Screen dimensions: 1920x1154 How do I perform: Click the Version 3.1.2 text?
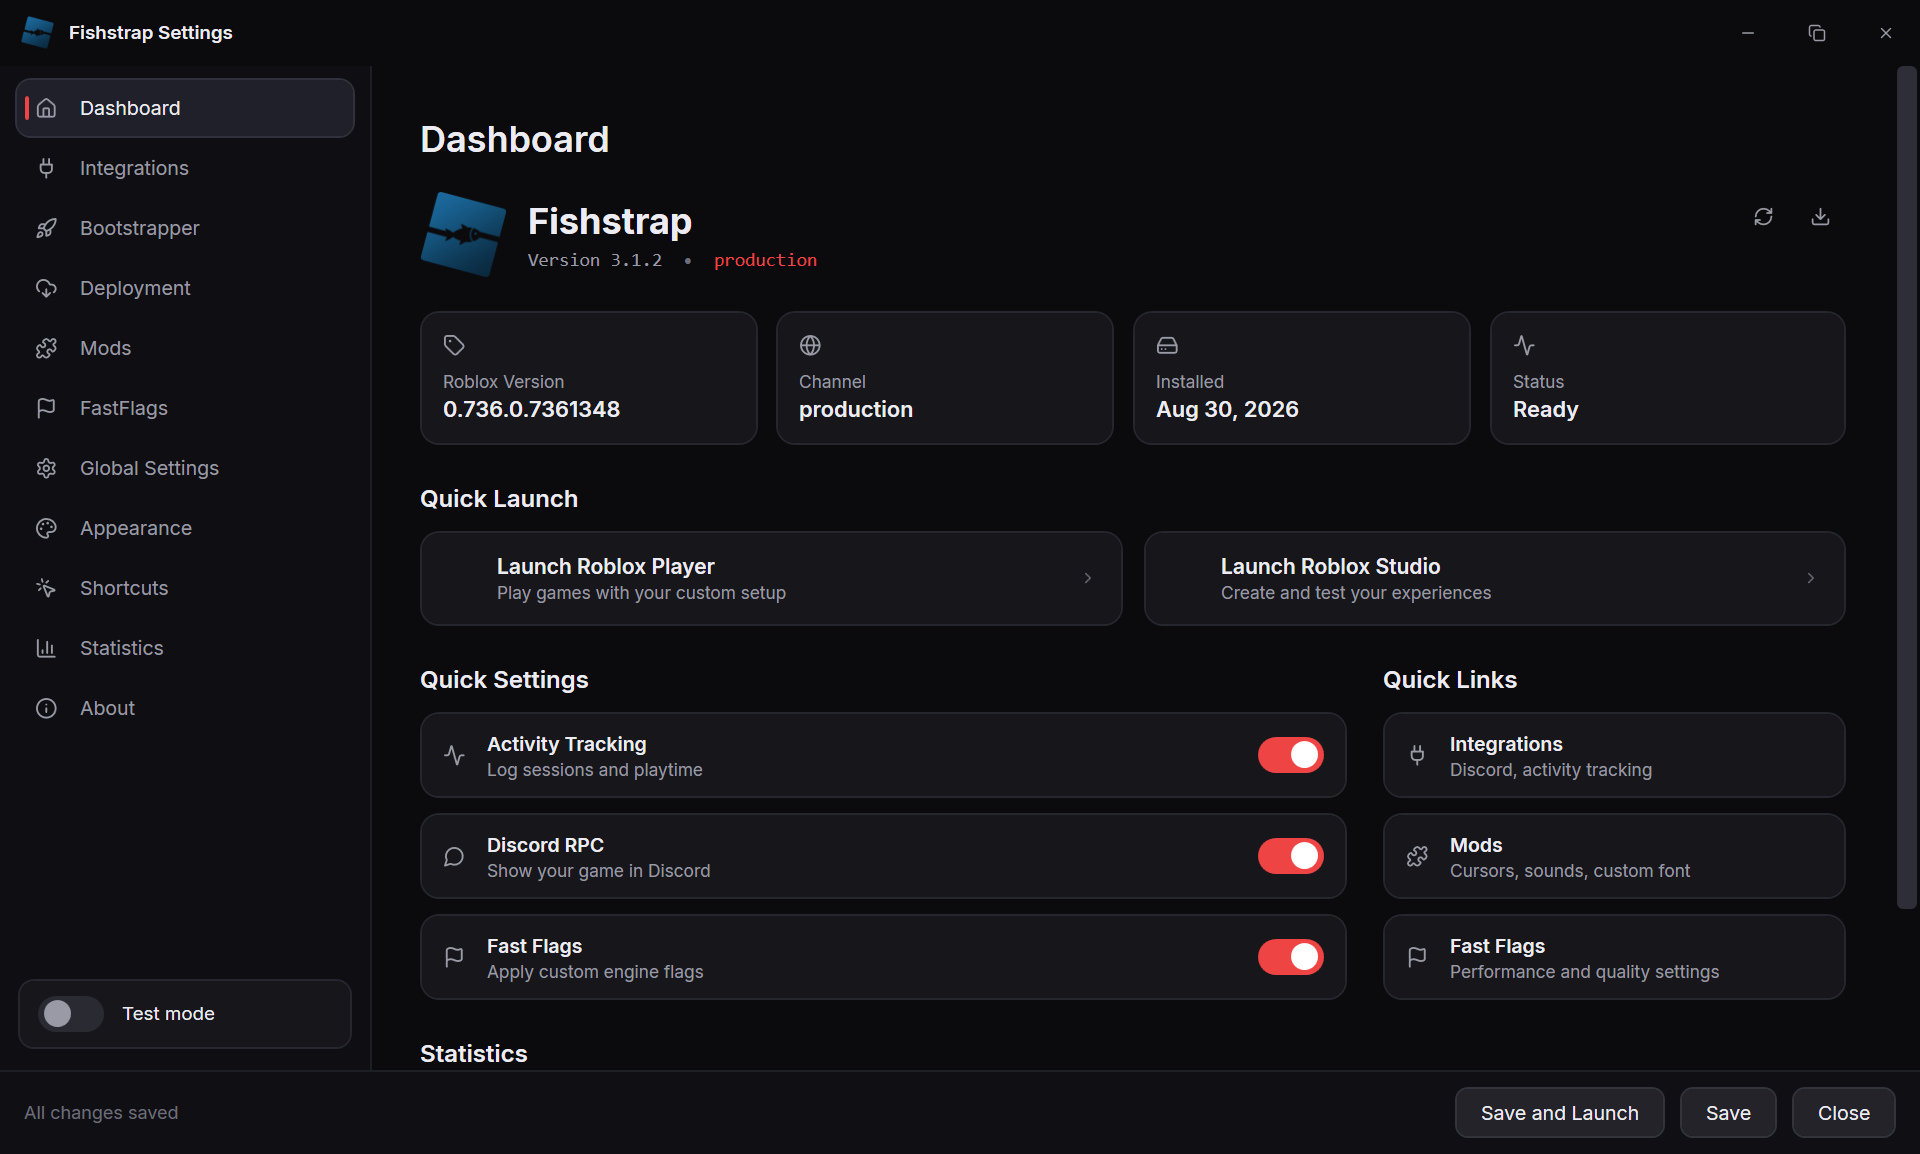pyautogui.click(x=595, y=260)
